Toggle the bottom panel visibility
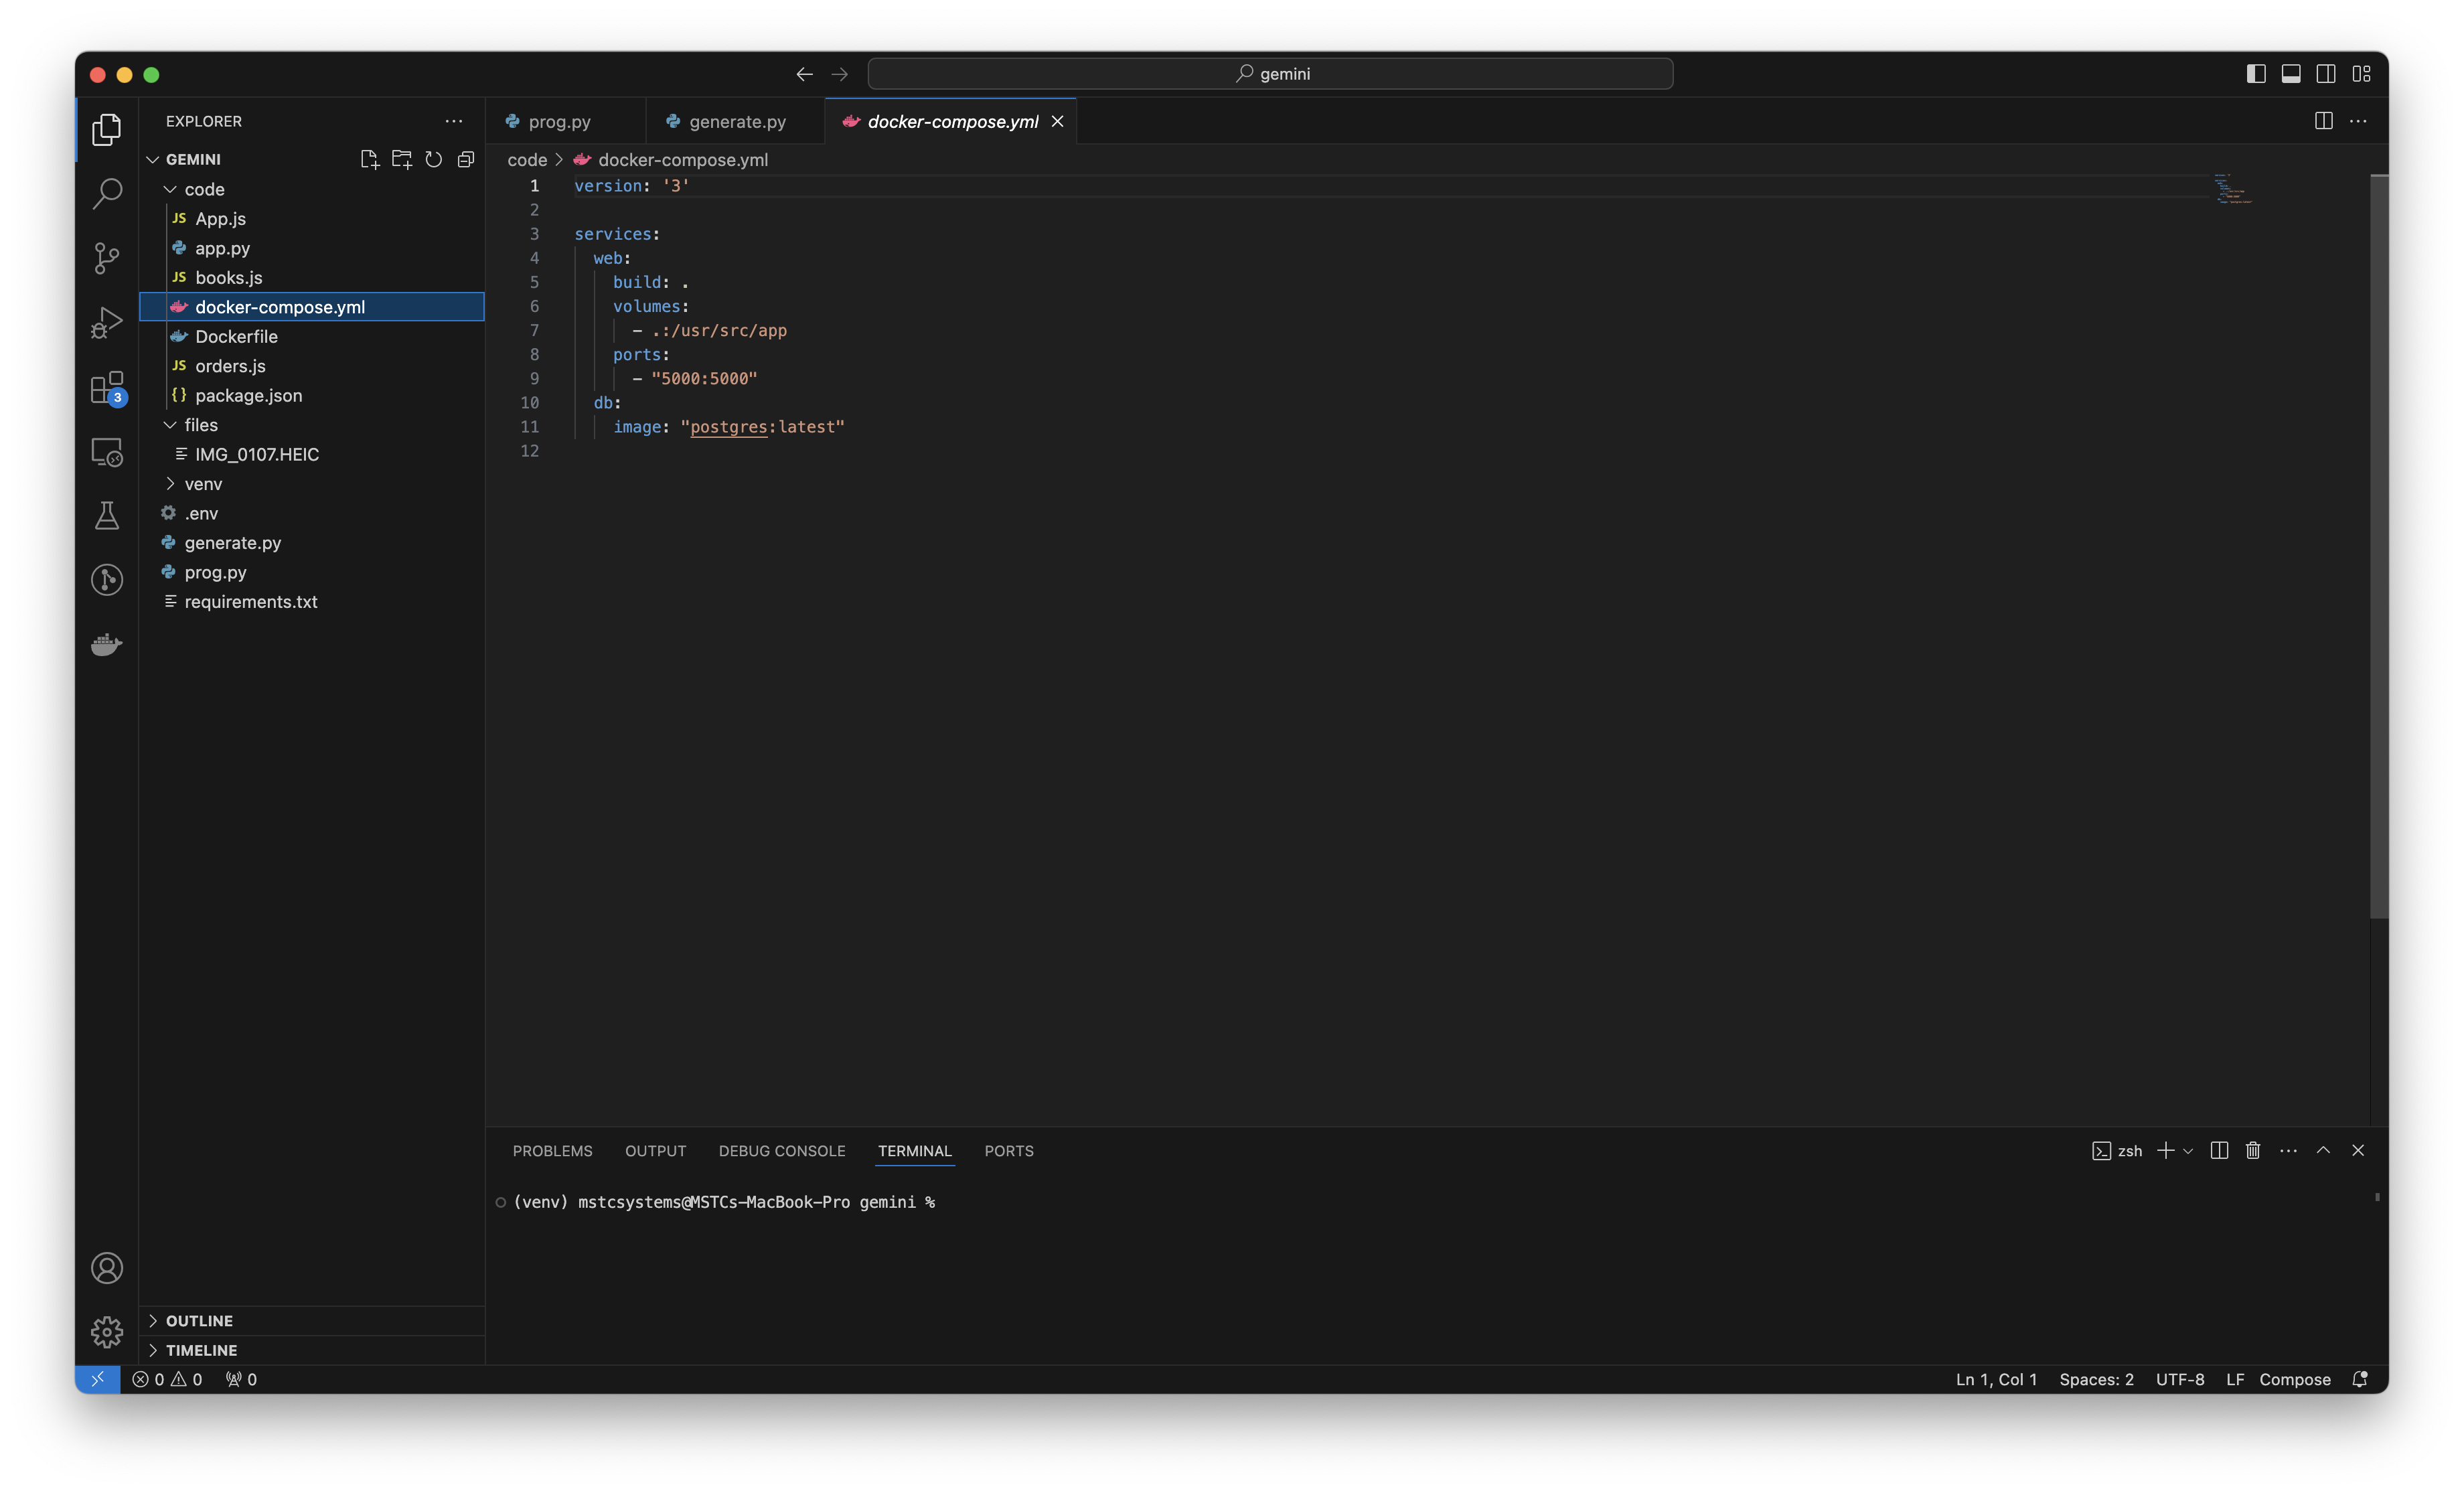Screen dimensions: 2464x1493 [x=2291, y=74]
